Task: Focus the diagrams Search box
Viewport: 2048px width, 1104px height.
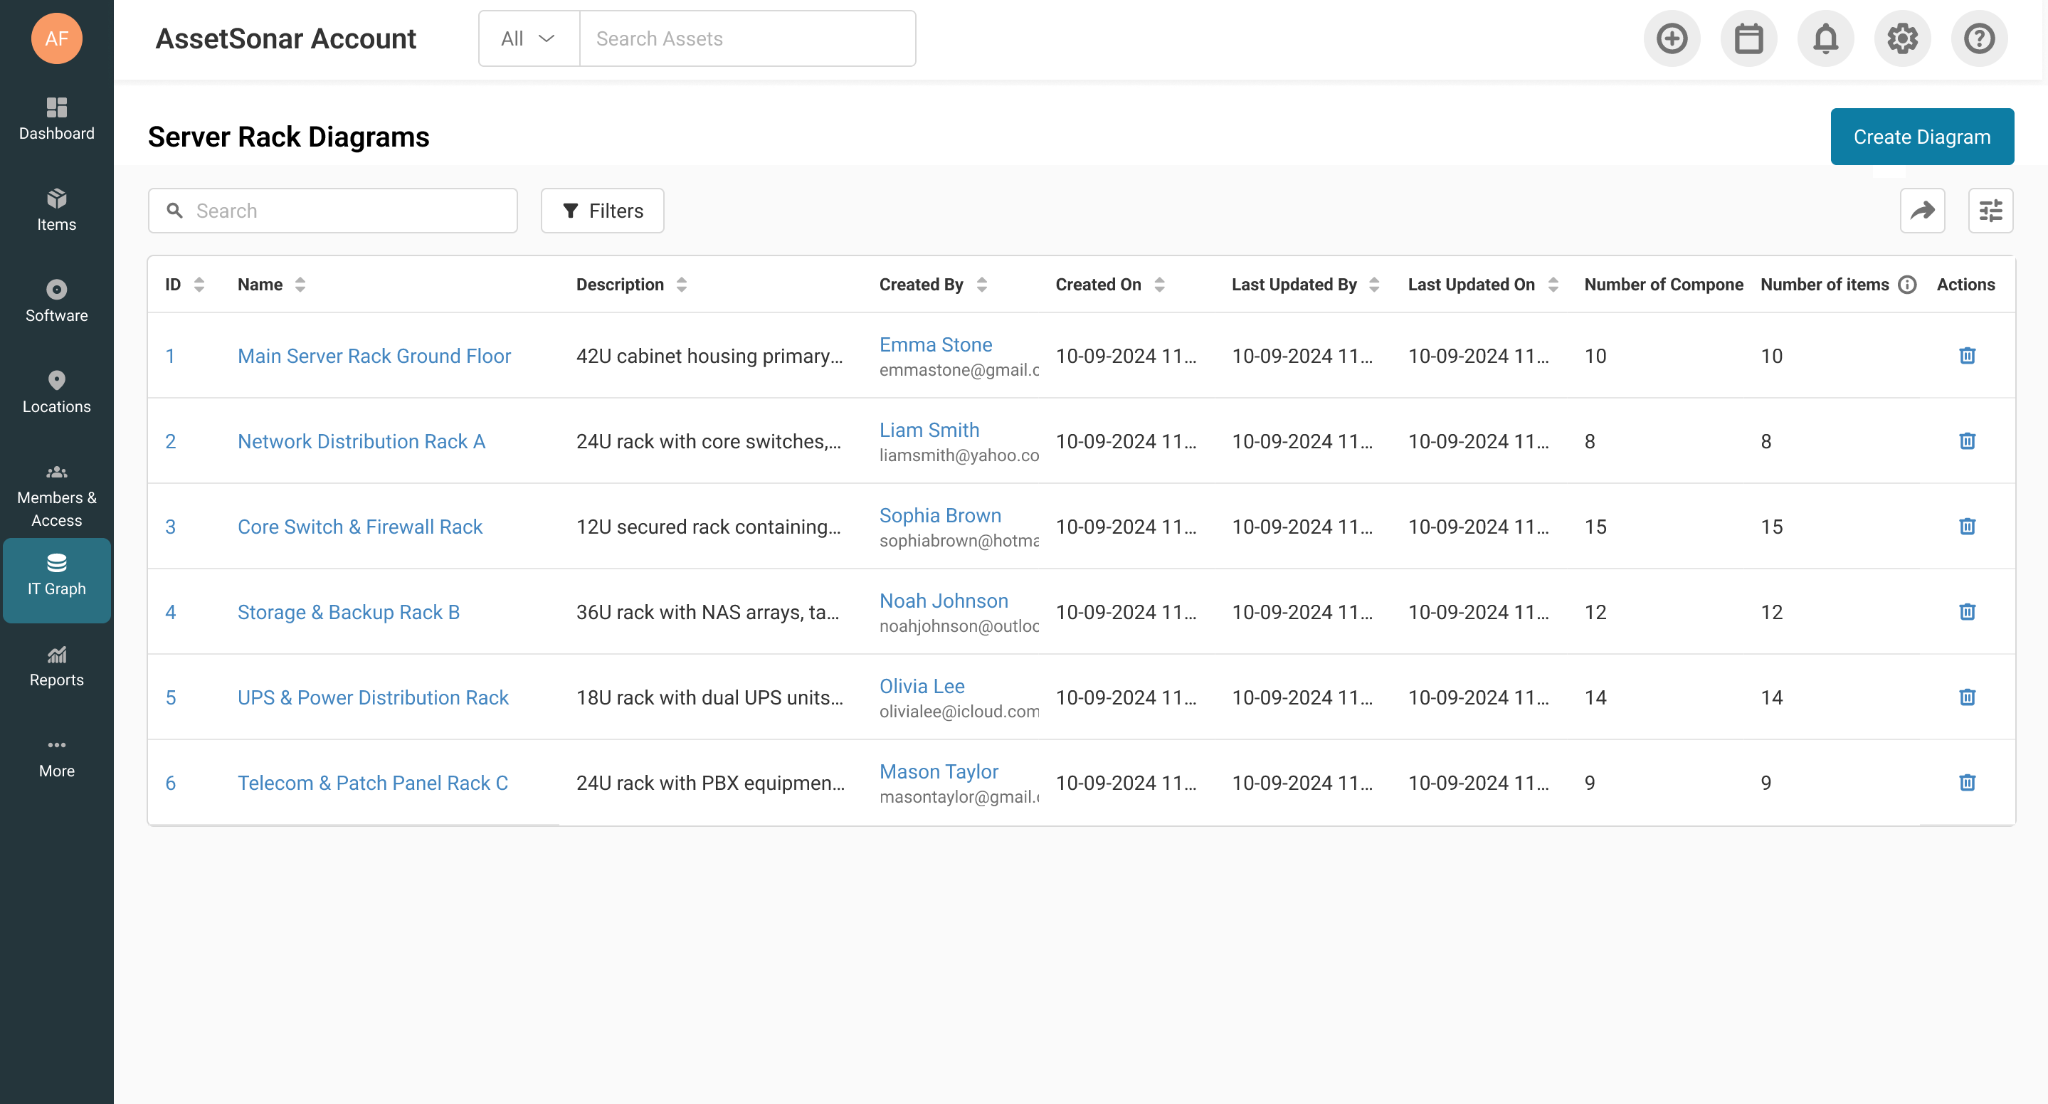Action: (x=333, y=211)
